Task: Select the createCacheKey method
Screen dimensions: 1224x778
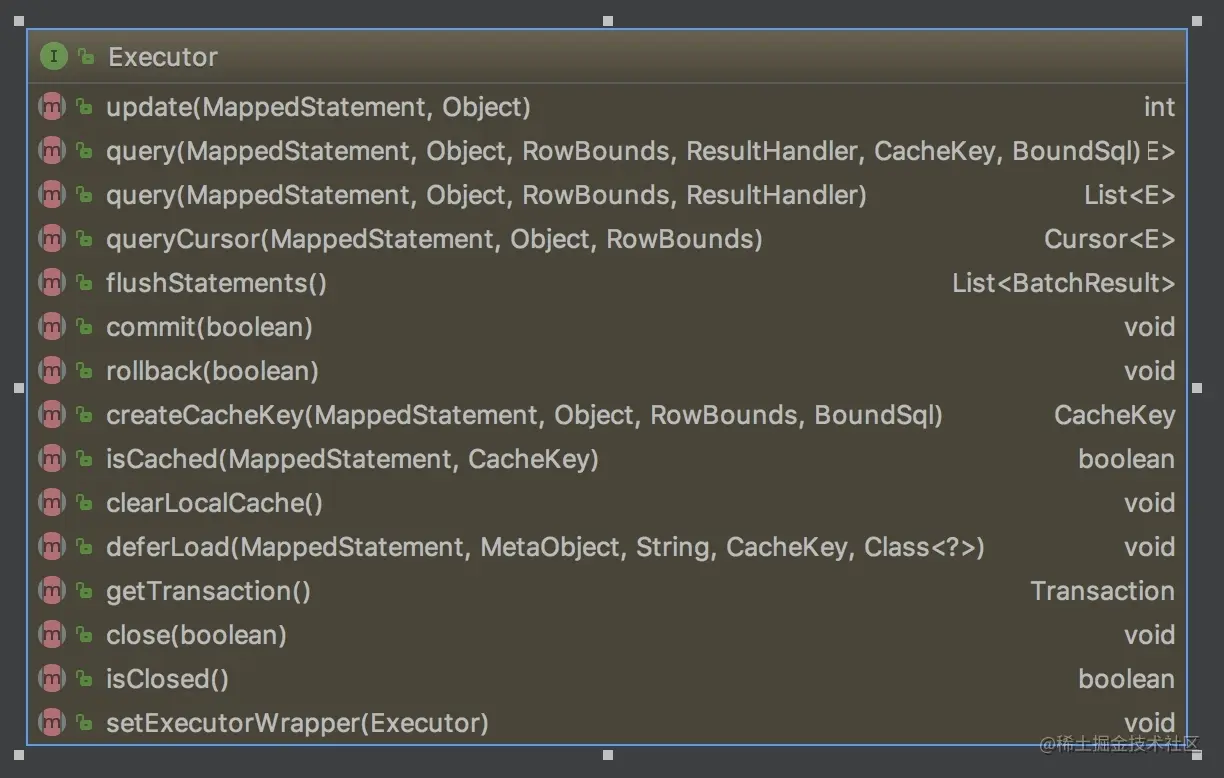Action: (x=524, y=415)
